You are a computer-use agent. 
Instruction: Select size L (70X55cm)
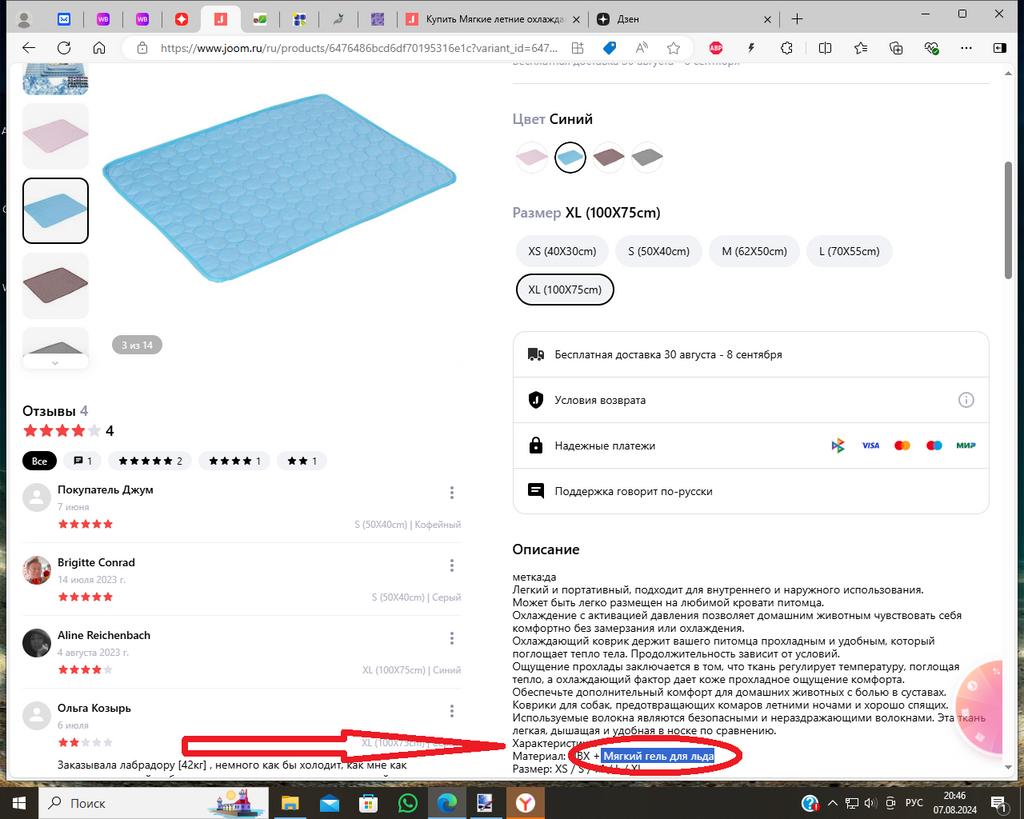pyautogui.click(x=849, y=251)
